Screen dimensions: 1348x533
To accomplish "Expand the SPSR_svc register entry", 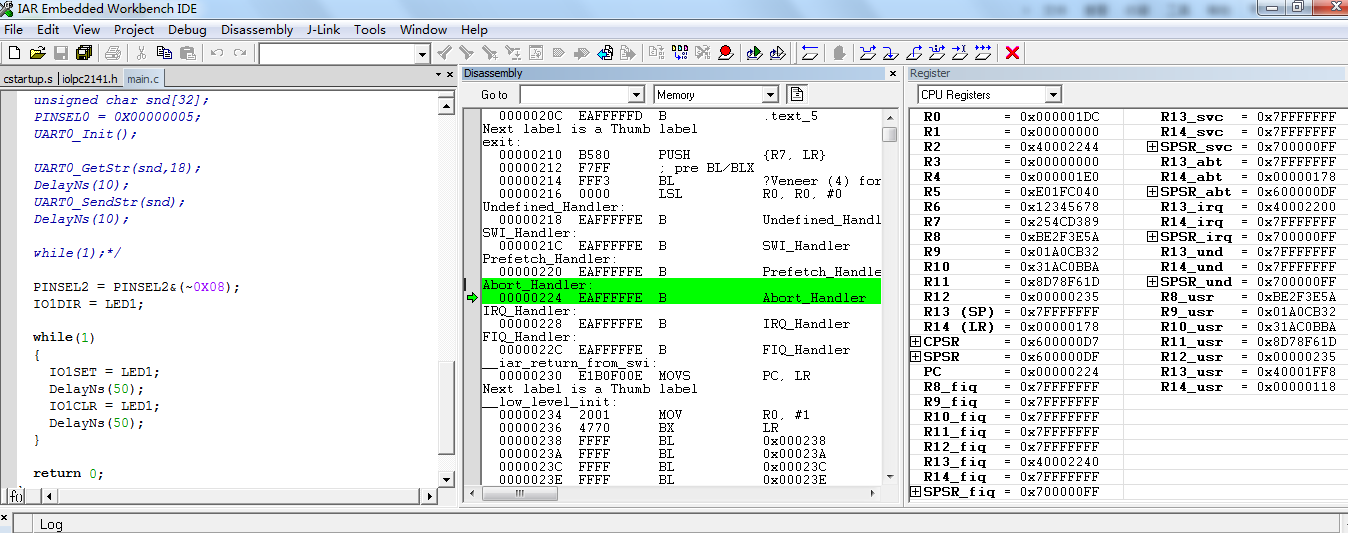I will [1152, 147].
